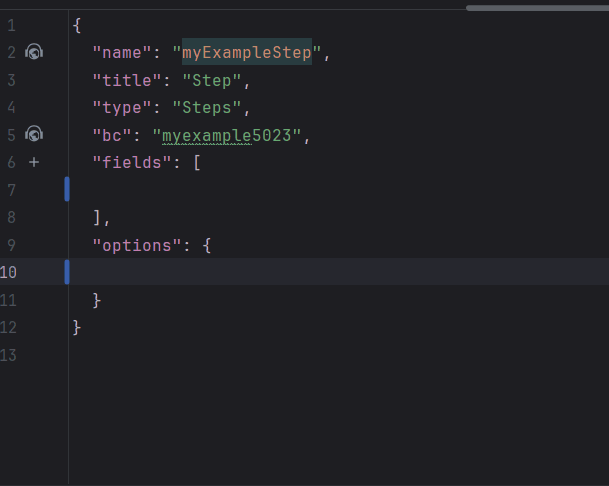Click the blue change marker on line 10
The height and width of the screenshot is (486, 609).
tap(67, 271)
